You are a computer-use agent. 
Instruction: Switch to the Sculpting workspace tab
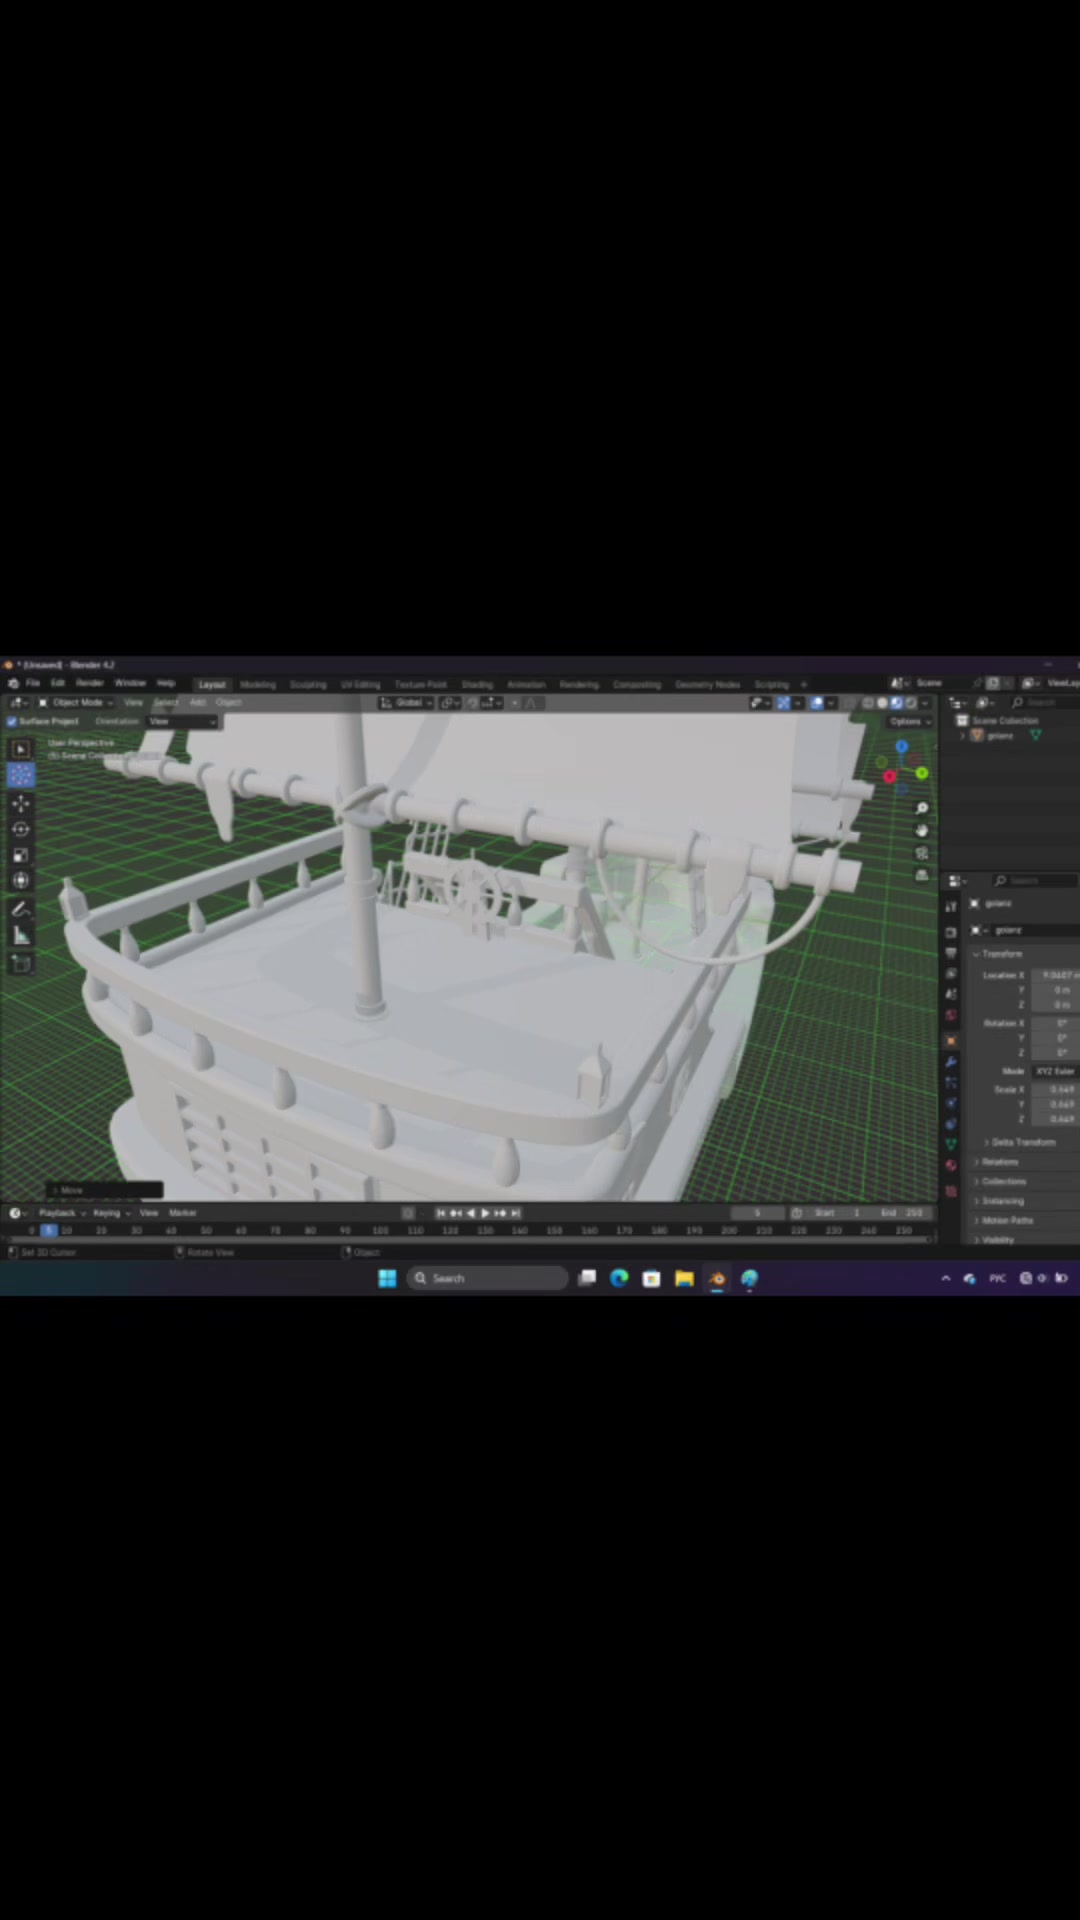pyautogui.click(x=308, y=685)
